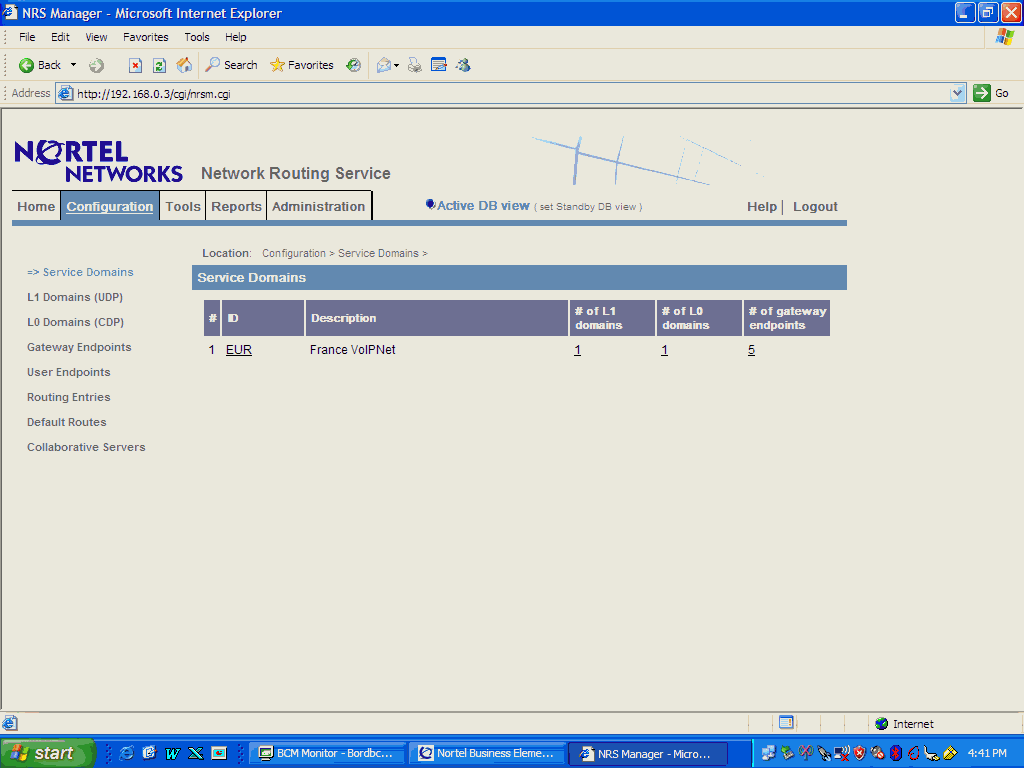
Task: Launch the Messenger toolbar icon
Action: tap(463, 65)
